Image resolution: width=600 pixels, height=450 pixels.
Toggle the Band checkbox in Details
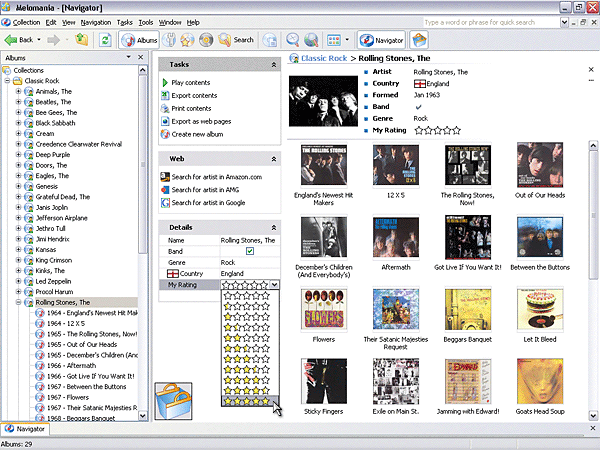tap(250, 251)
